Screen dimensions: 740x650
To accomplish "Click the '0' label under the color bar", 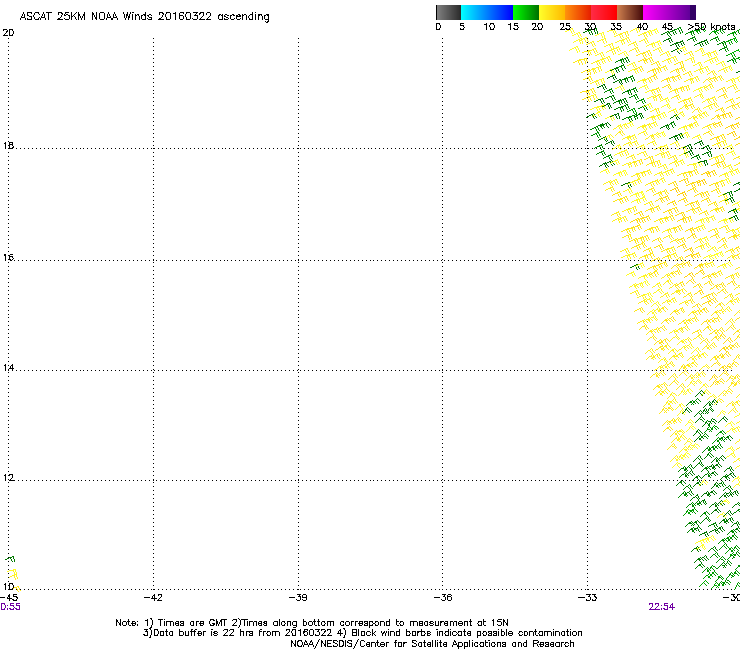I will point(438,27).
